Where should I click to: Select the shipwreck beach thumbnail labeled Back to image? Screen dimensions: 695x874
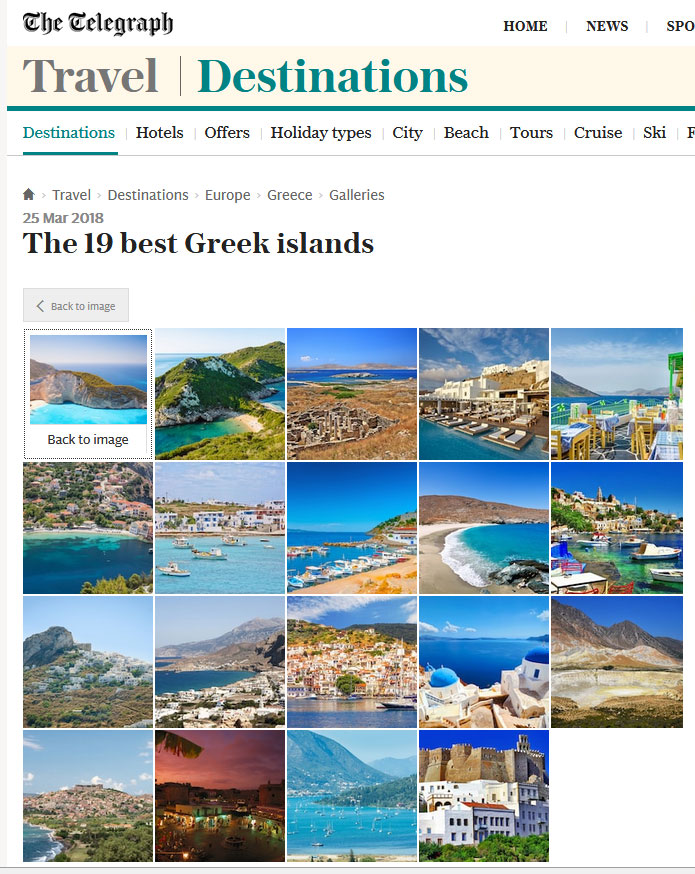click(x=88, y=394)
